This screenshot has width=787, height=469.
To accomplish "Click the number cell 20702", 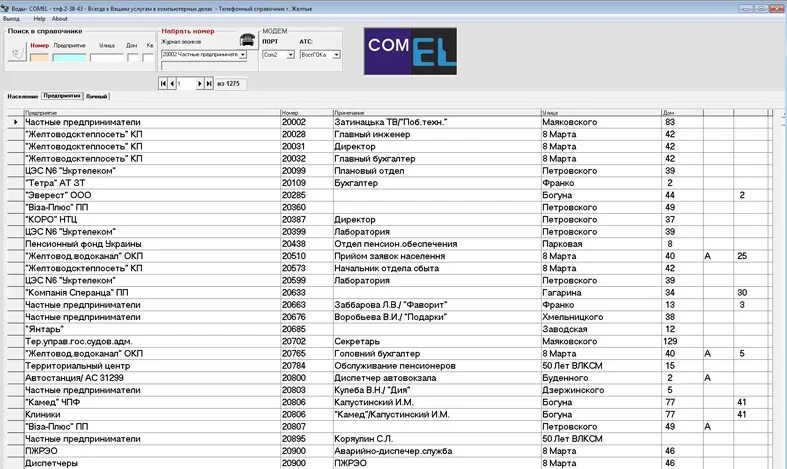I will point(307,341).
